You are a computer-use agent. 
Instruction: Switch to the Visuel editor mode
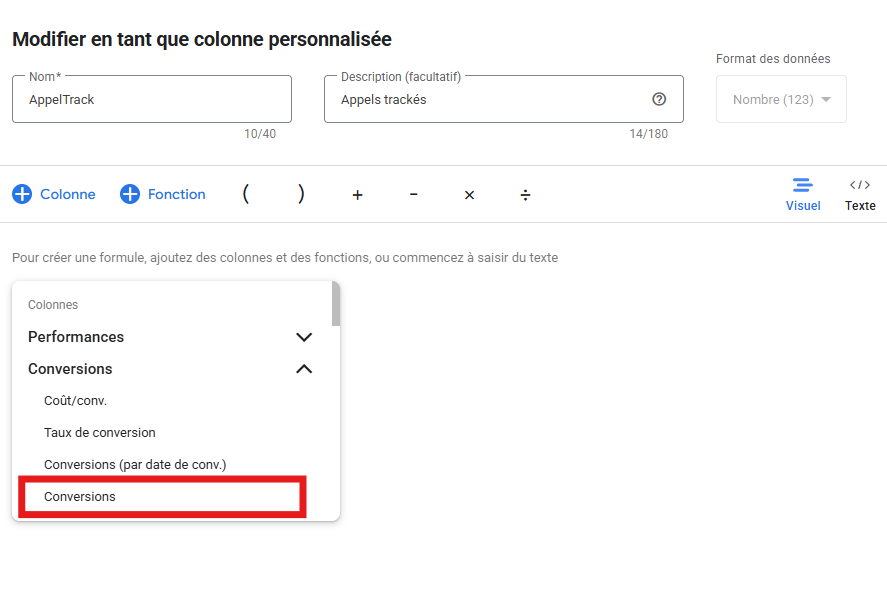802,194
